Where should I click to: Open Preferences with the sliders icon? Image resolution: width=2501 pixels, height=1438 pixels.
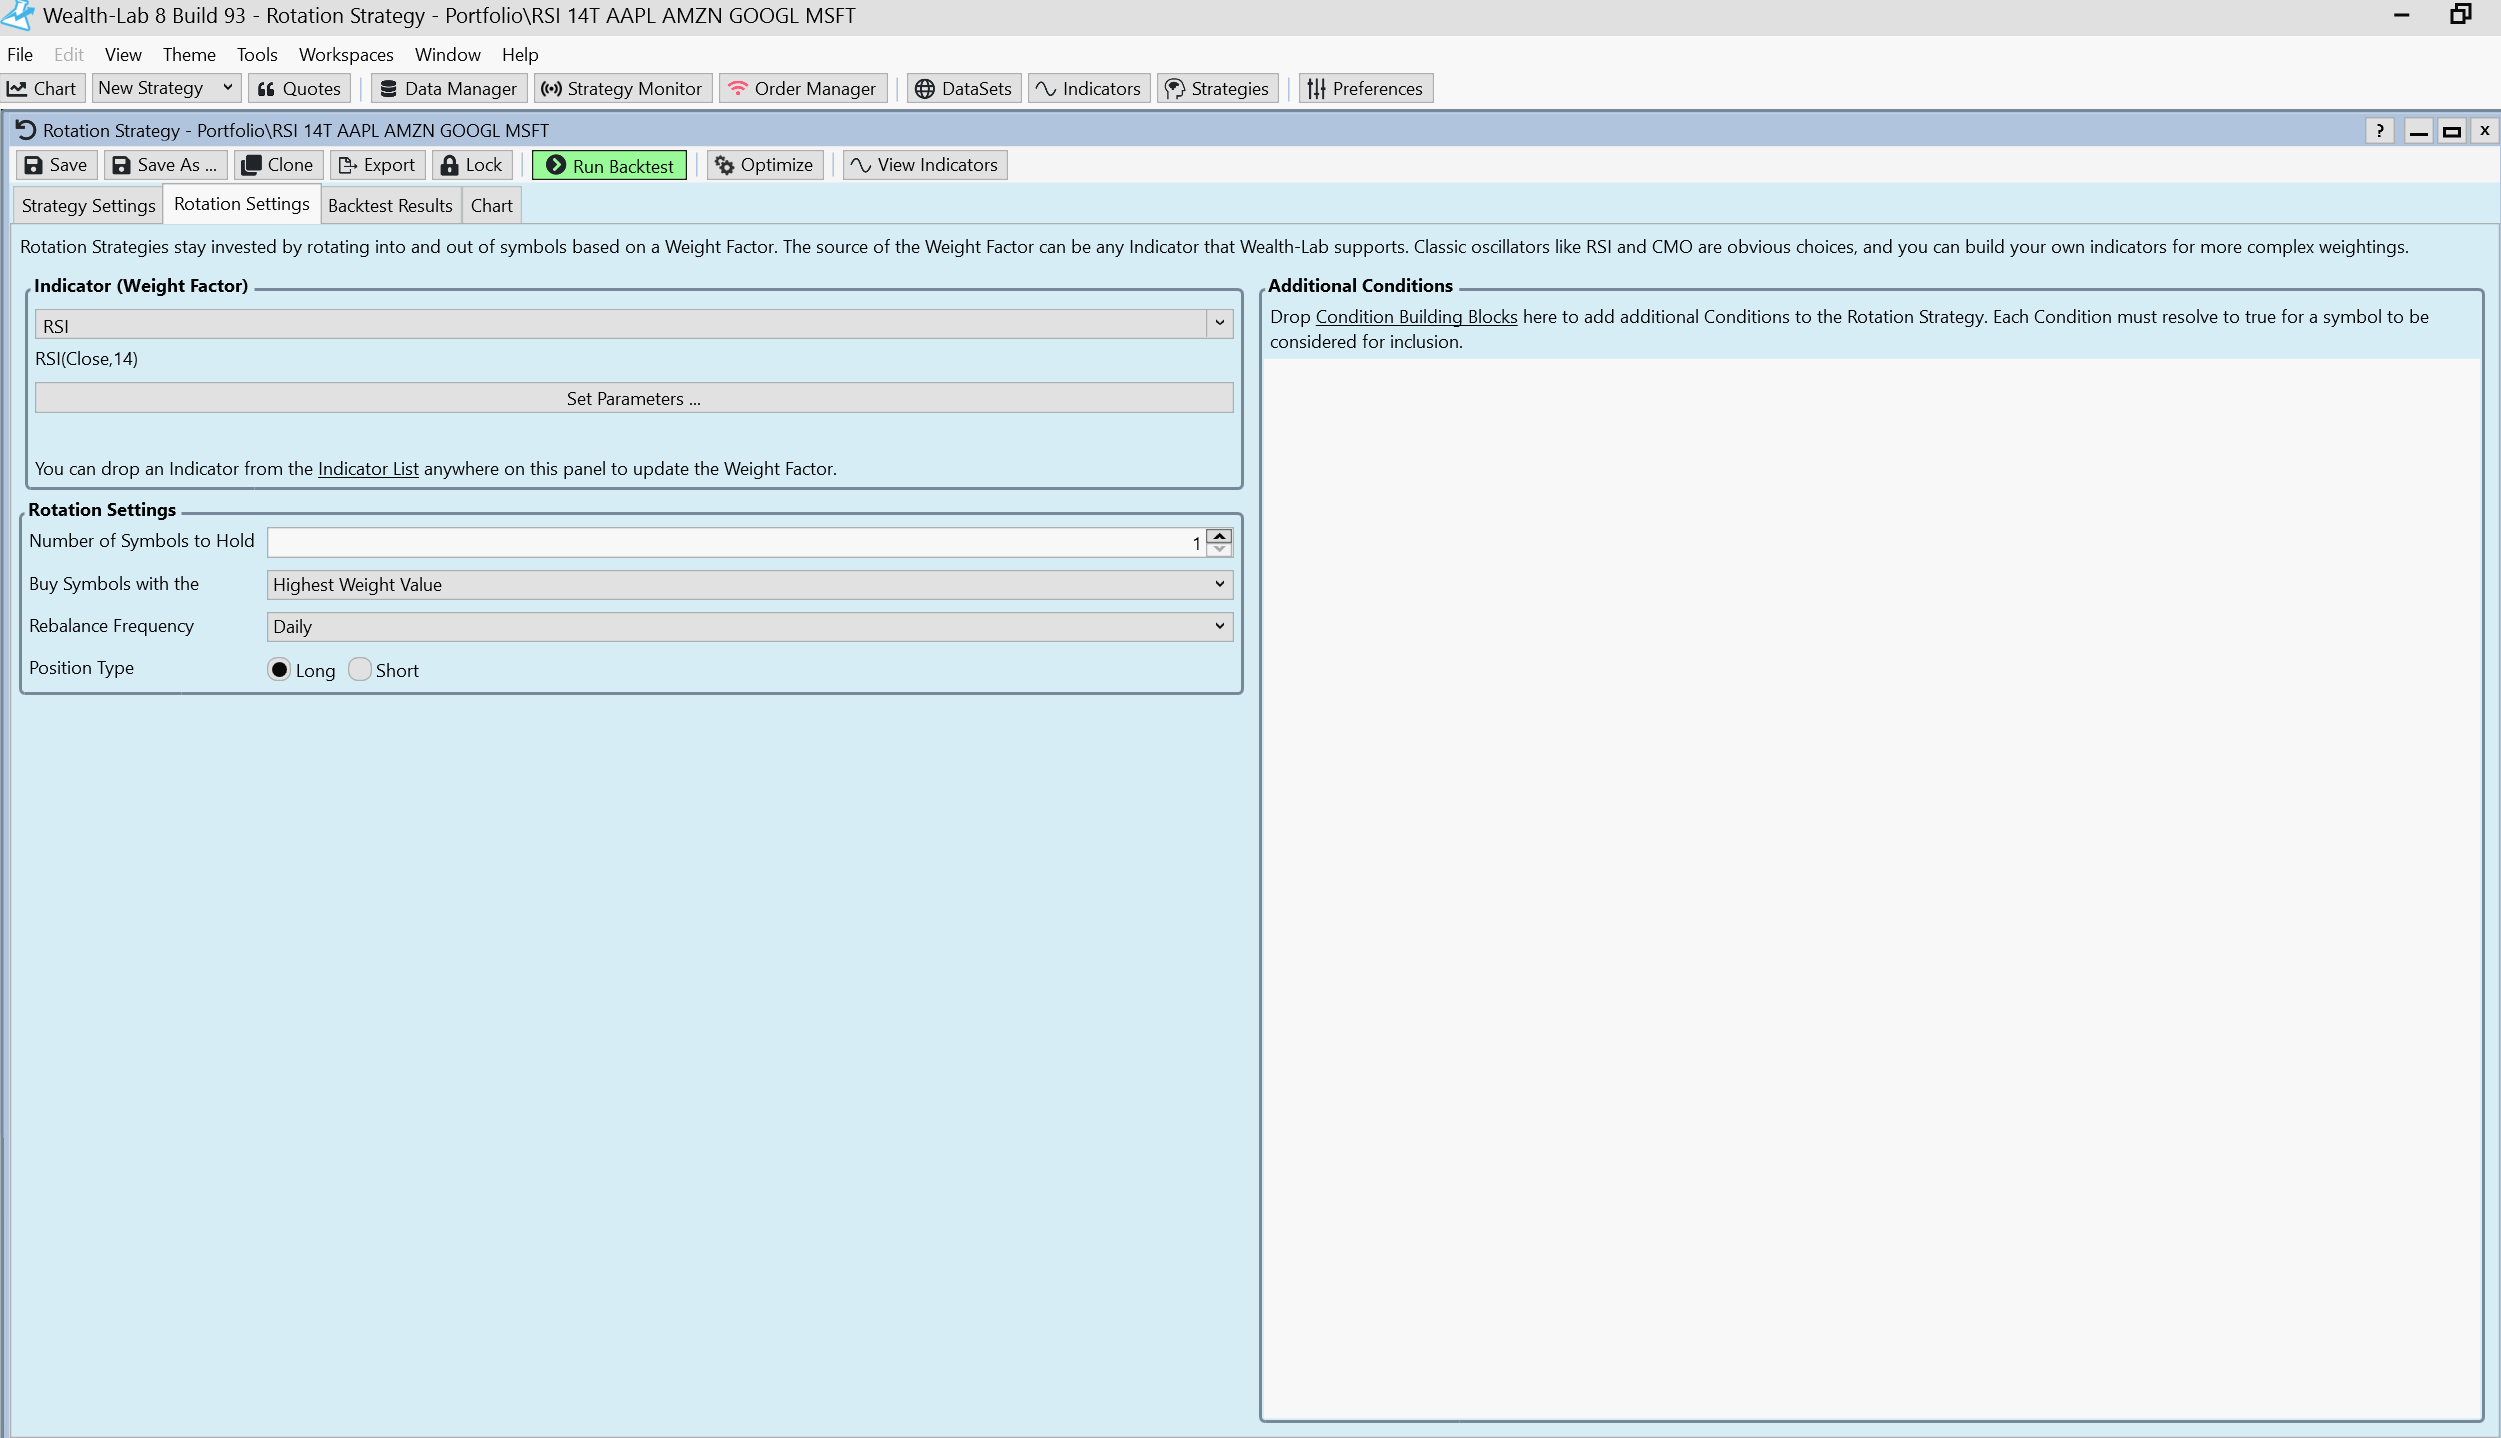point(1365,88)
